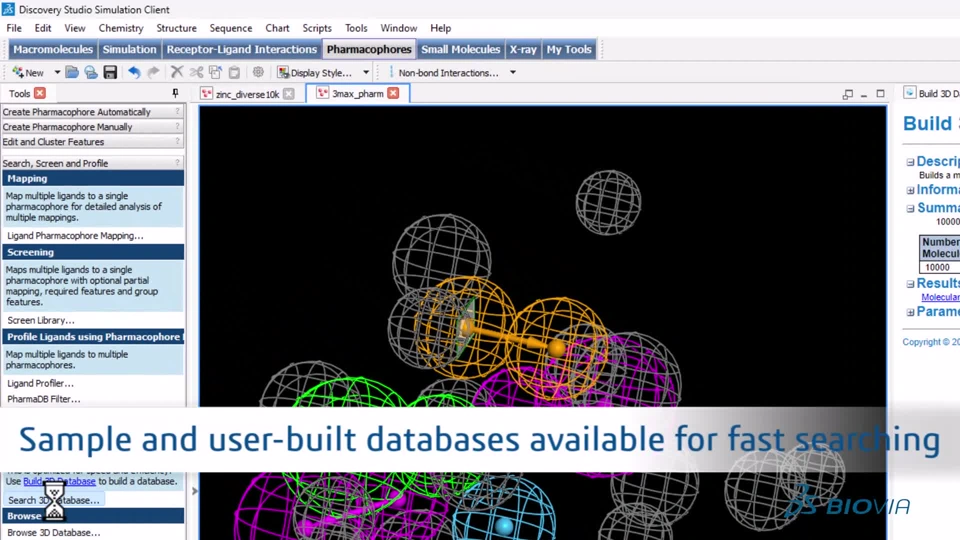Viewport: 960px width, 540px height.
Task: Close the 3max_pharm tab
Action: pos(393,93)
